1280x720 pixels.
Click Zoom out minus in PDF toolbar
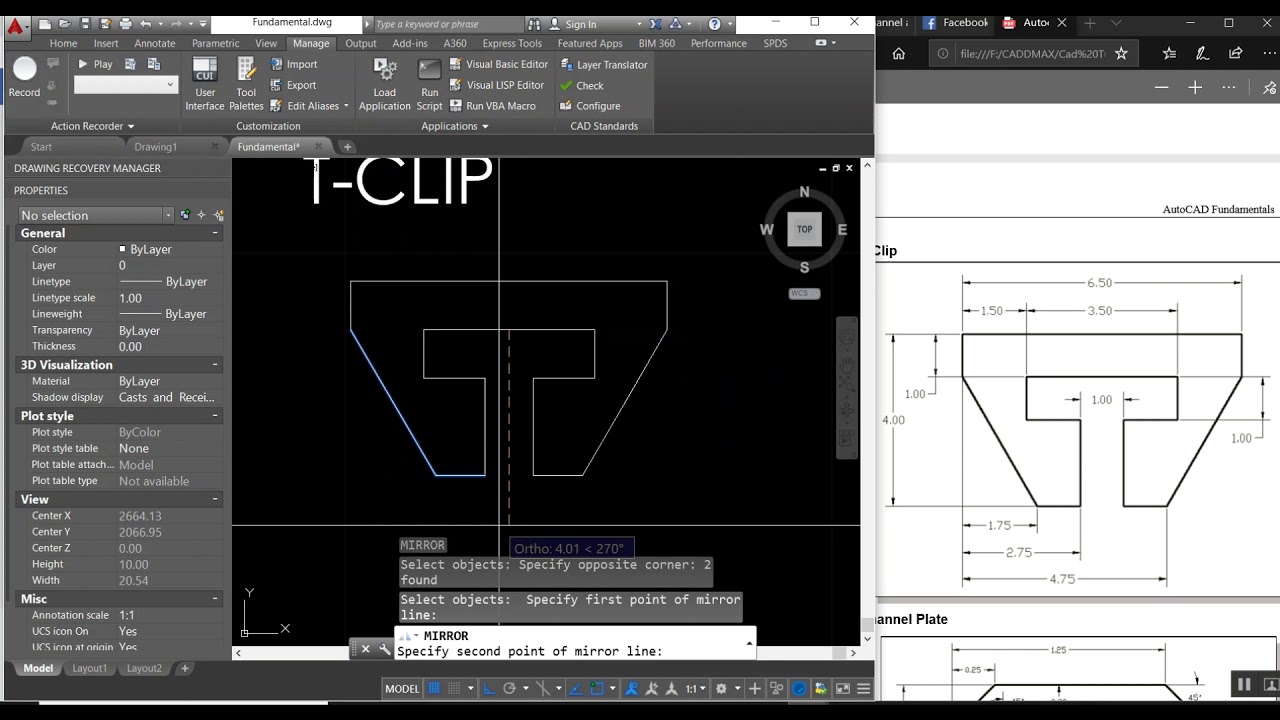(x=1161, y=87)
